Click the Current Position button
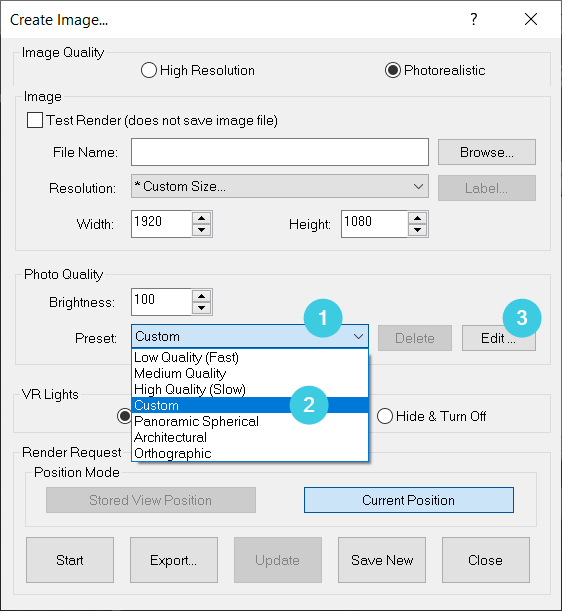Image resolution: width=562 pixels, height=611 pixels. coord(409,500)
